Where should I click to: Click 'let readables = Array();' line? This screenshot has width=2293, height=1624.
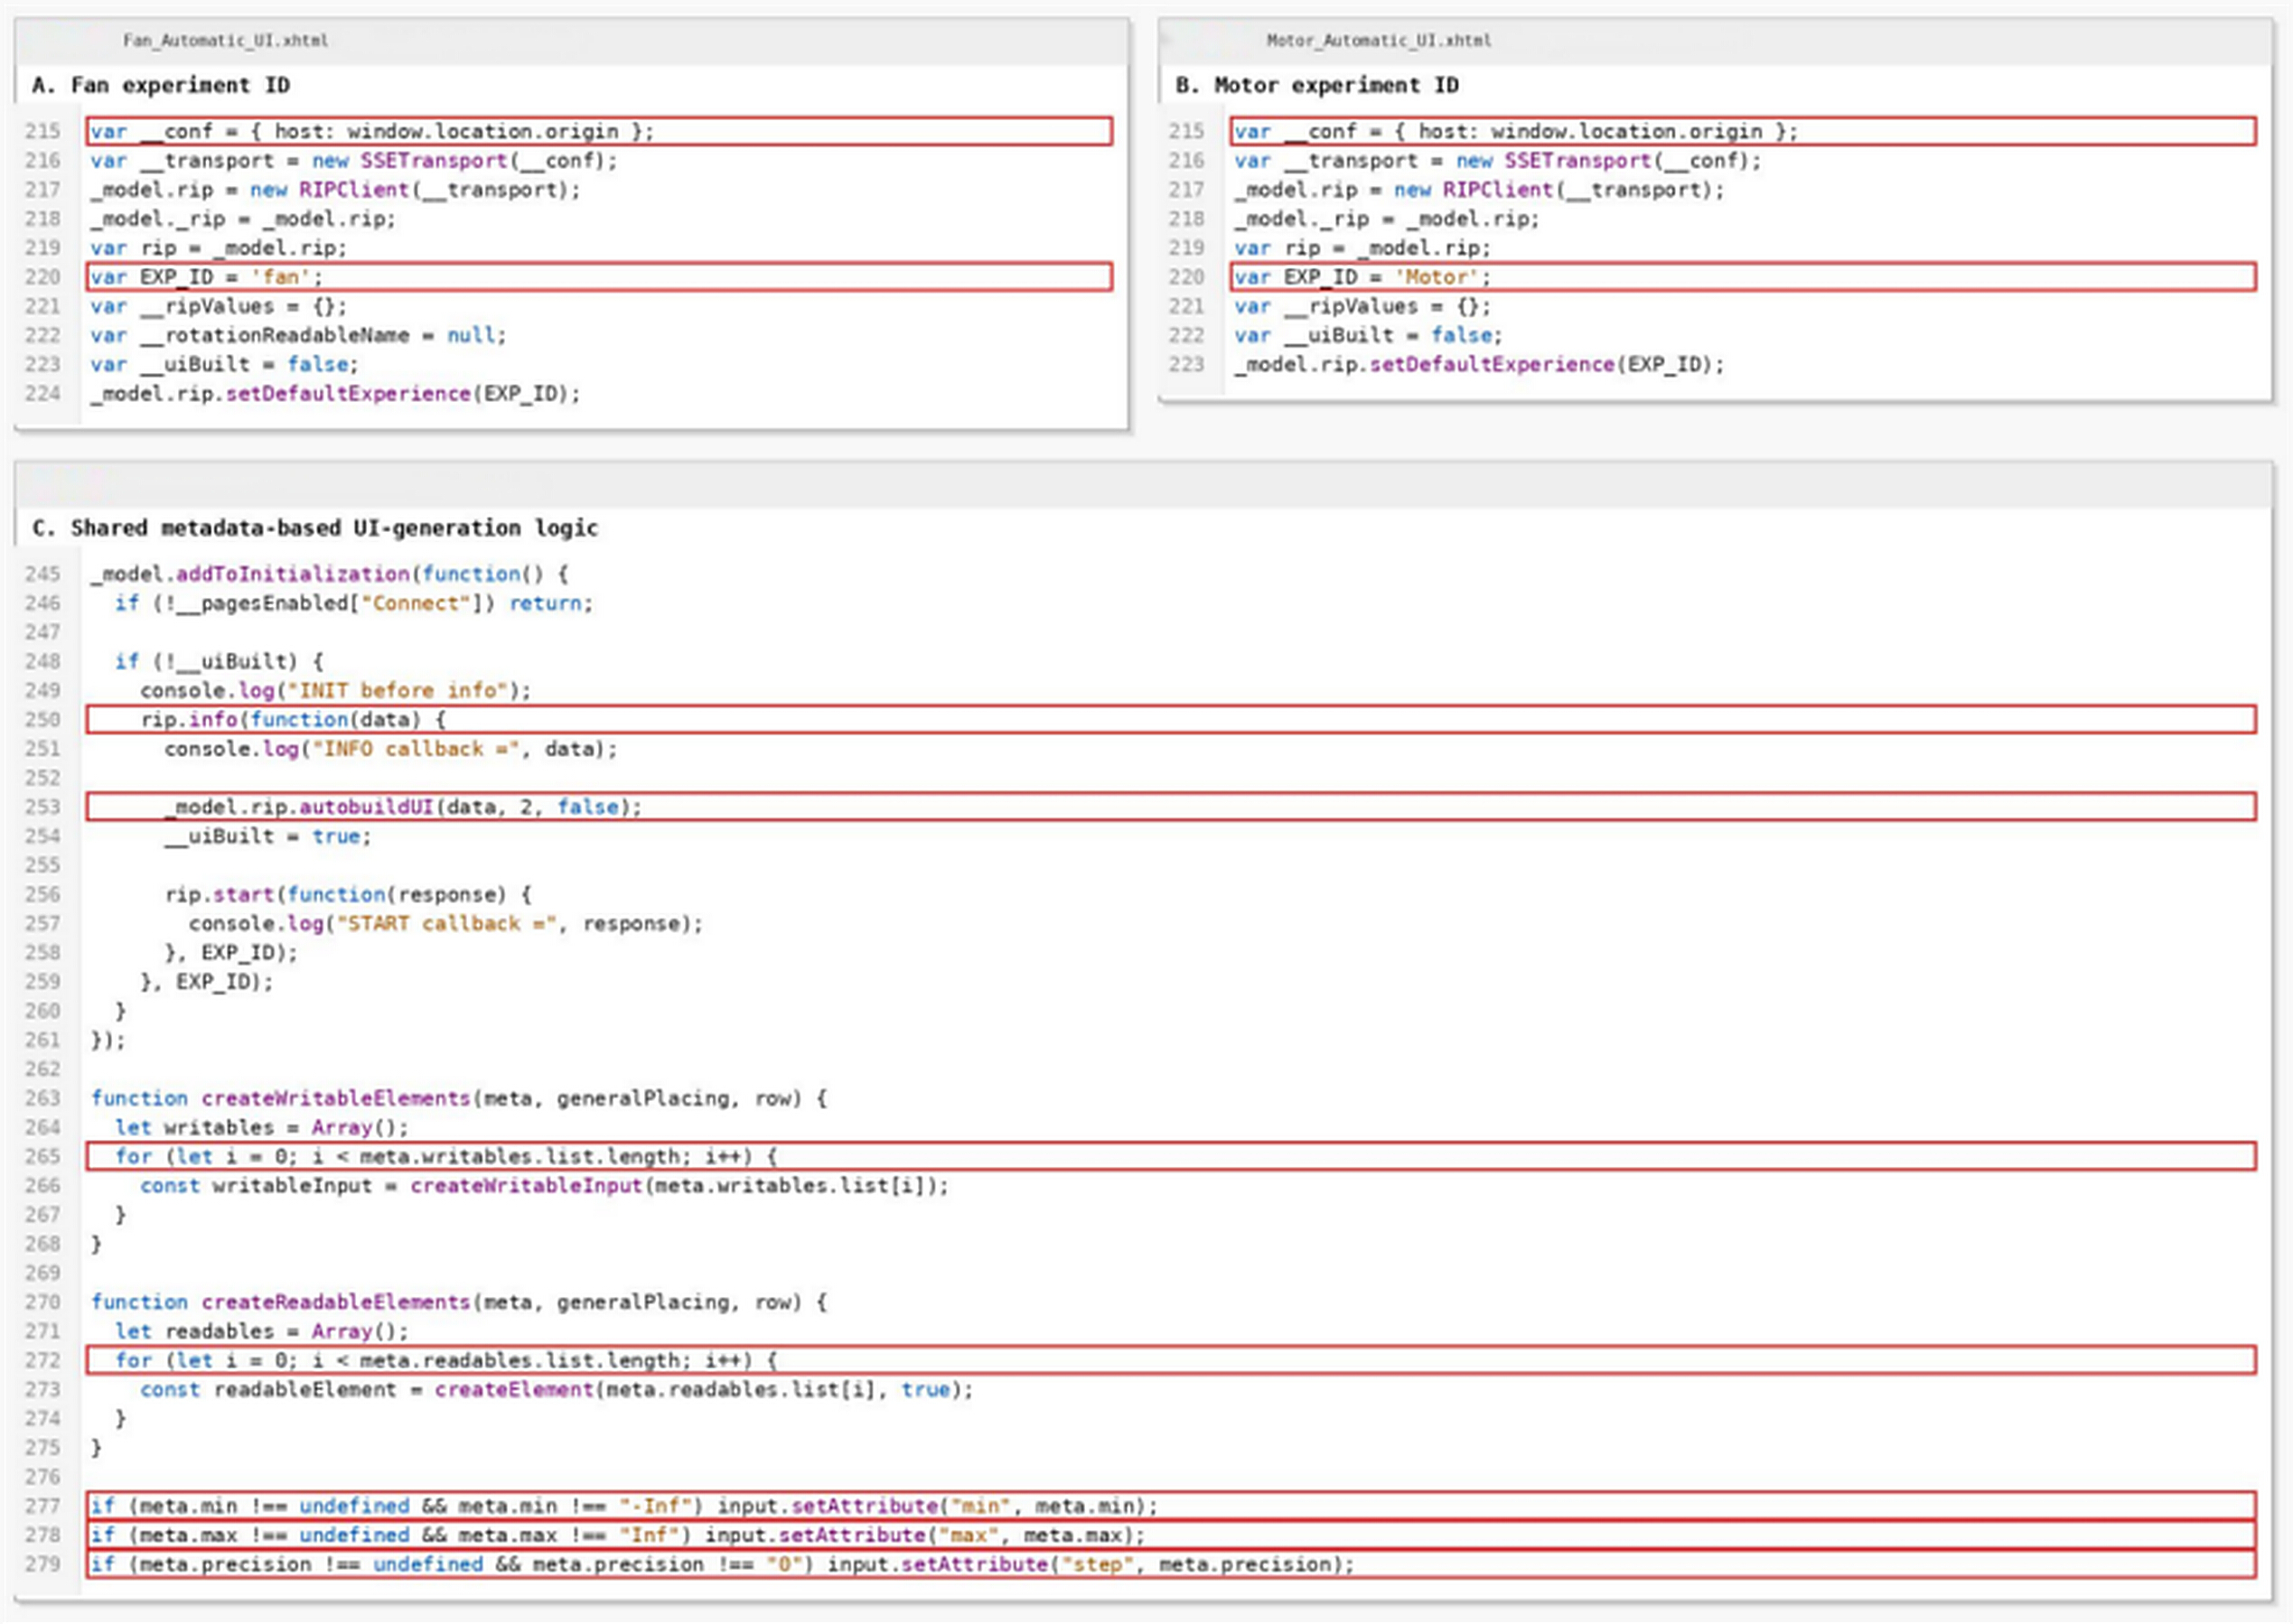point(262,1331)
